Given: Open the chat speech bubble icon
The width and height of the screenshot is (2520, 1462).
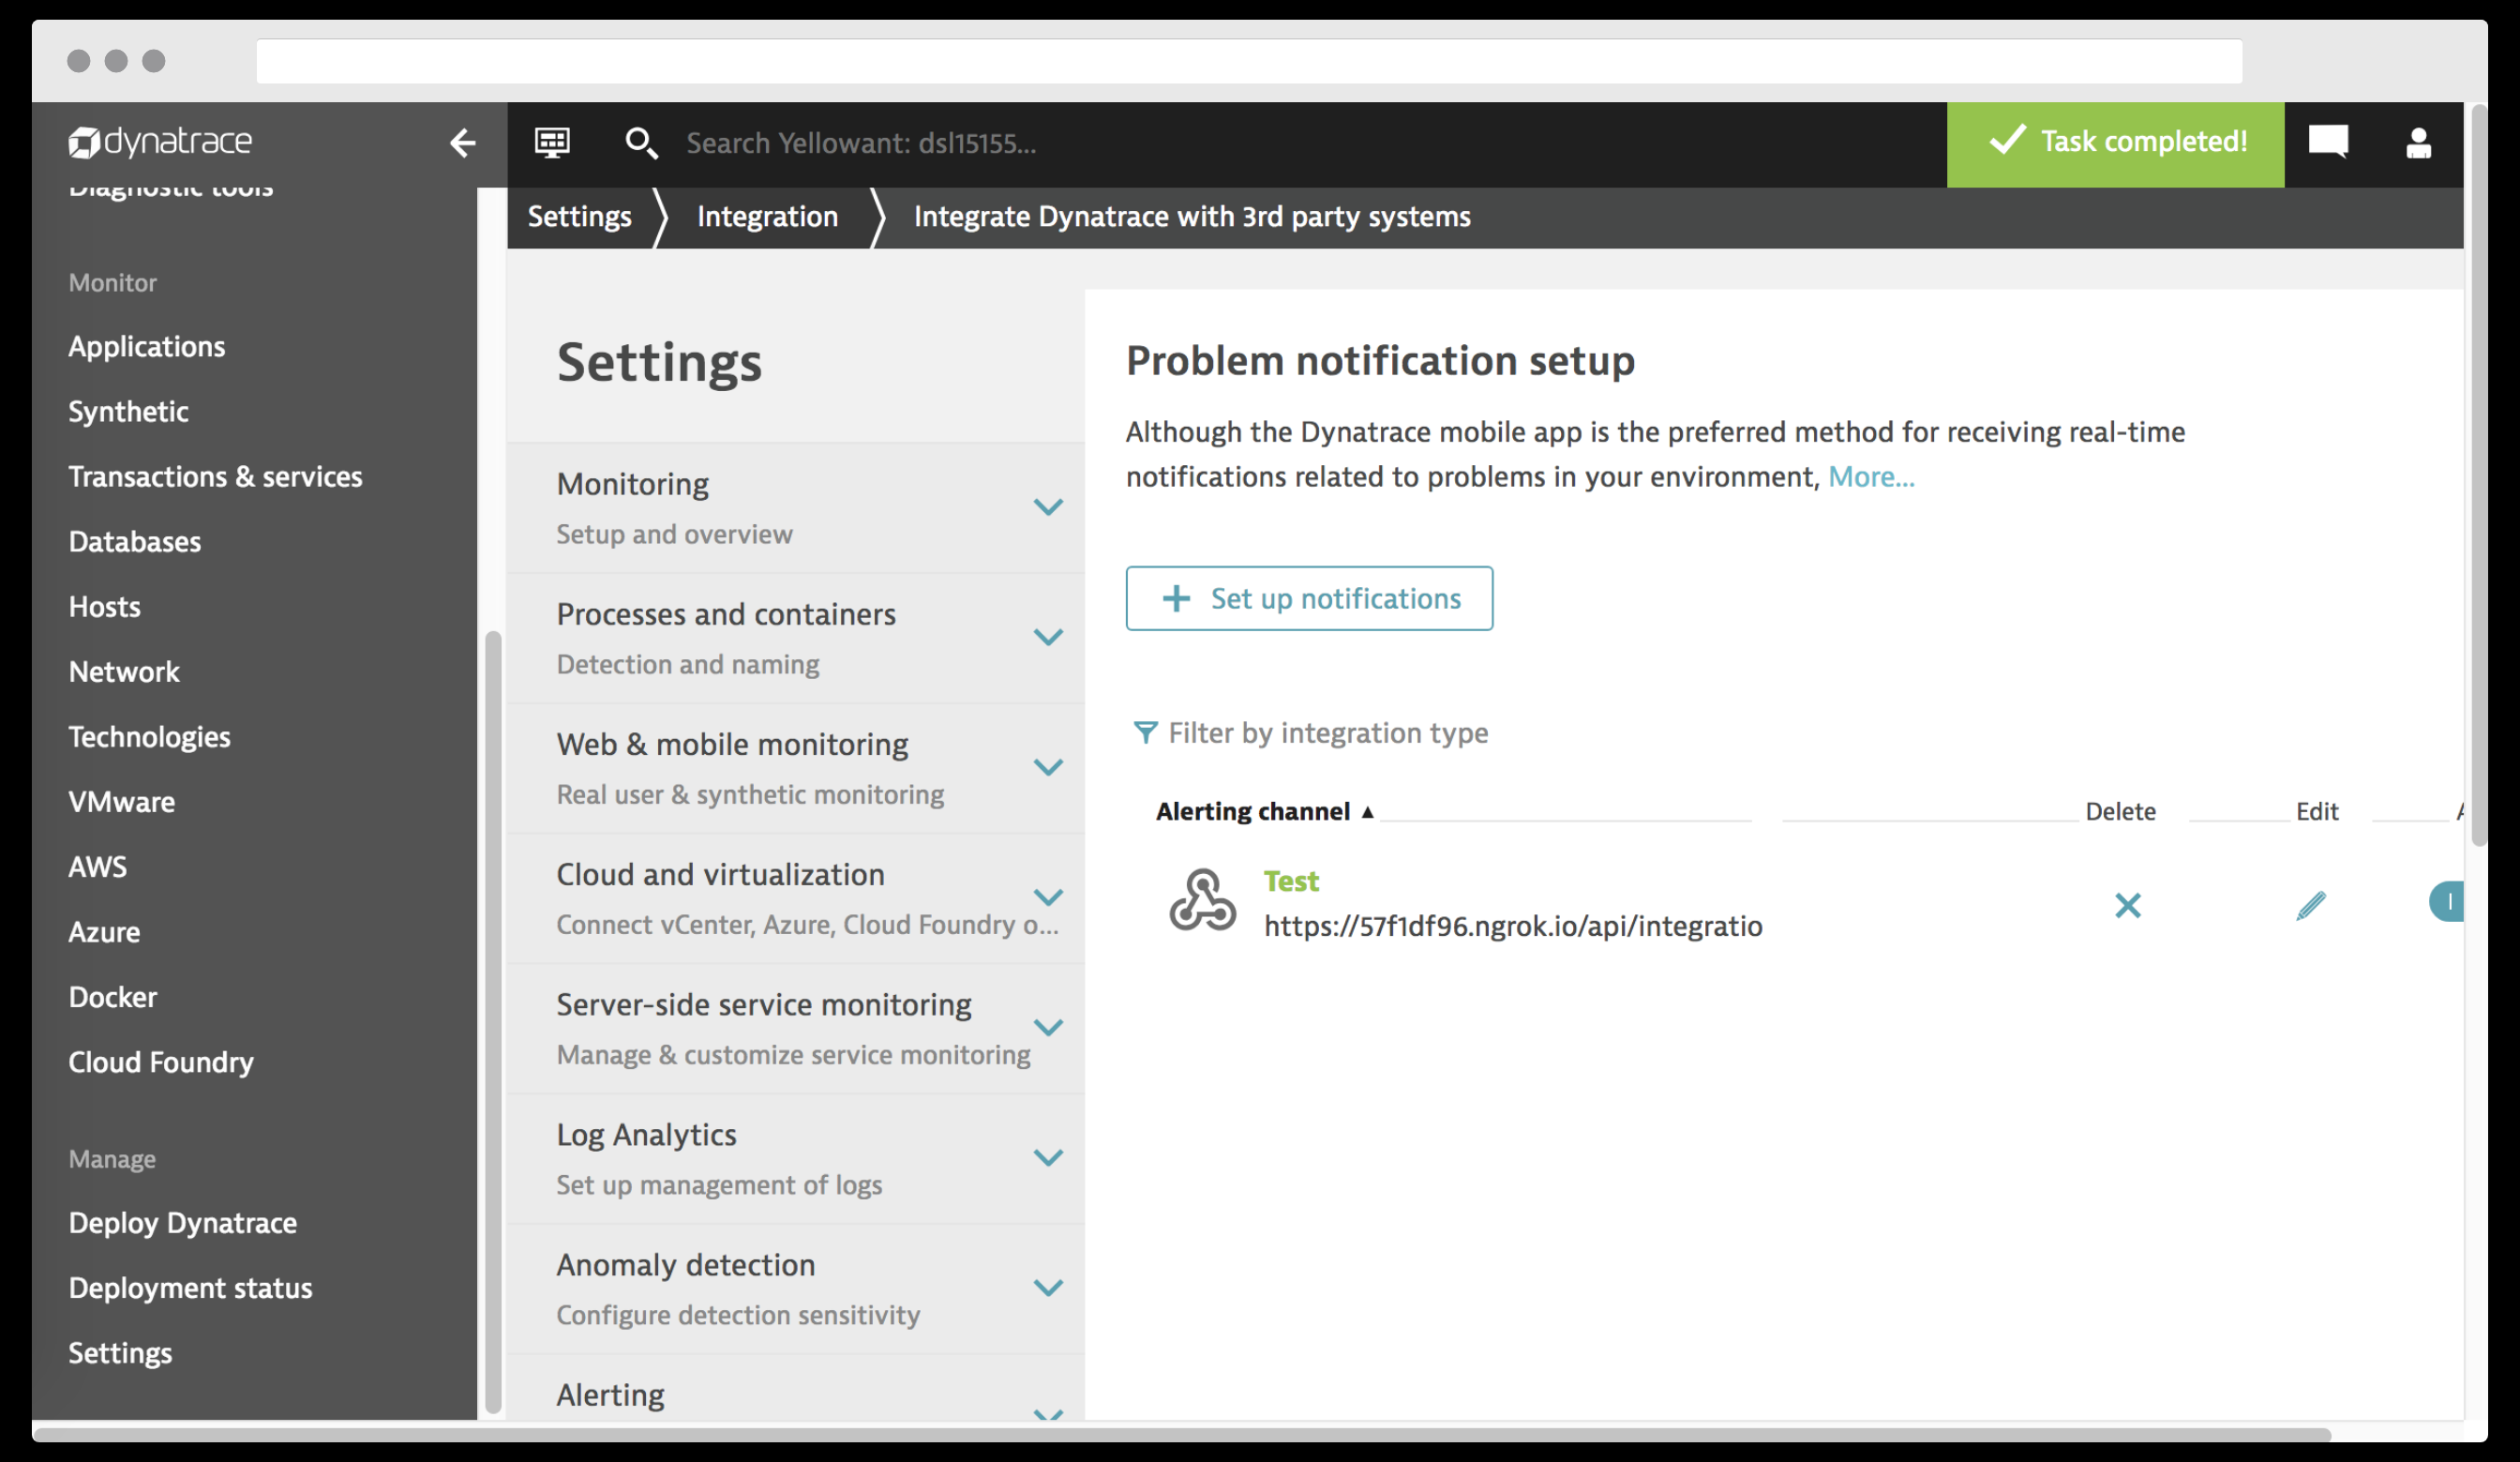Looking at the screenshot, I should tap(2327, 142).
